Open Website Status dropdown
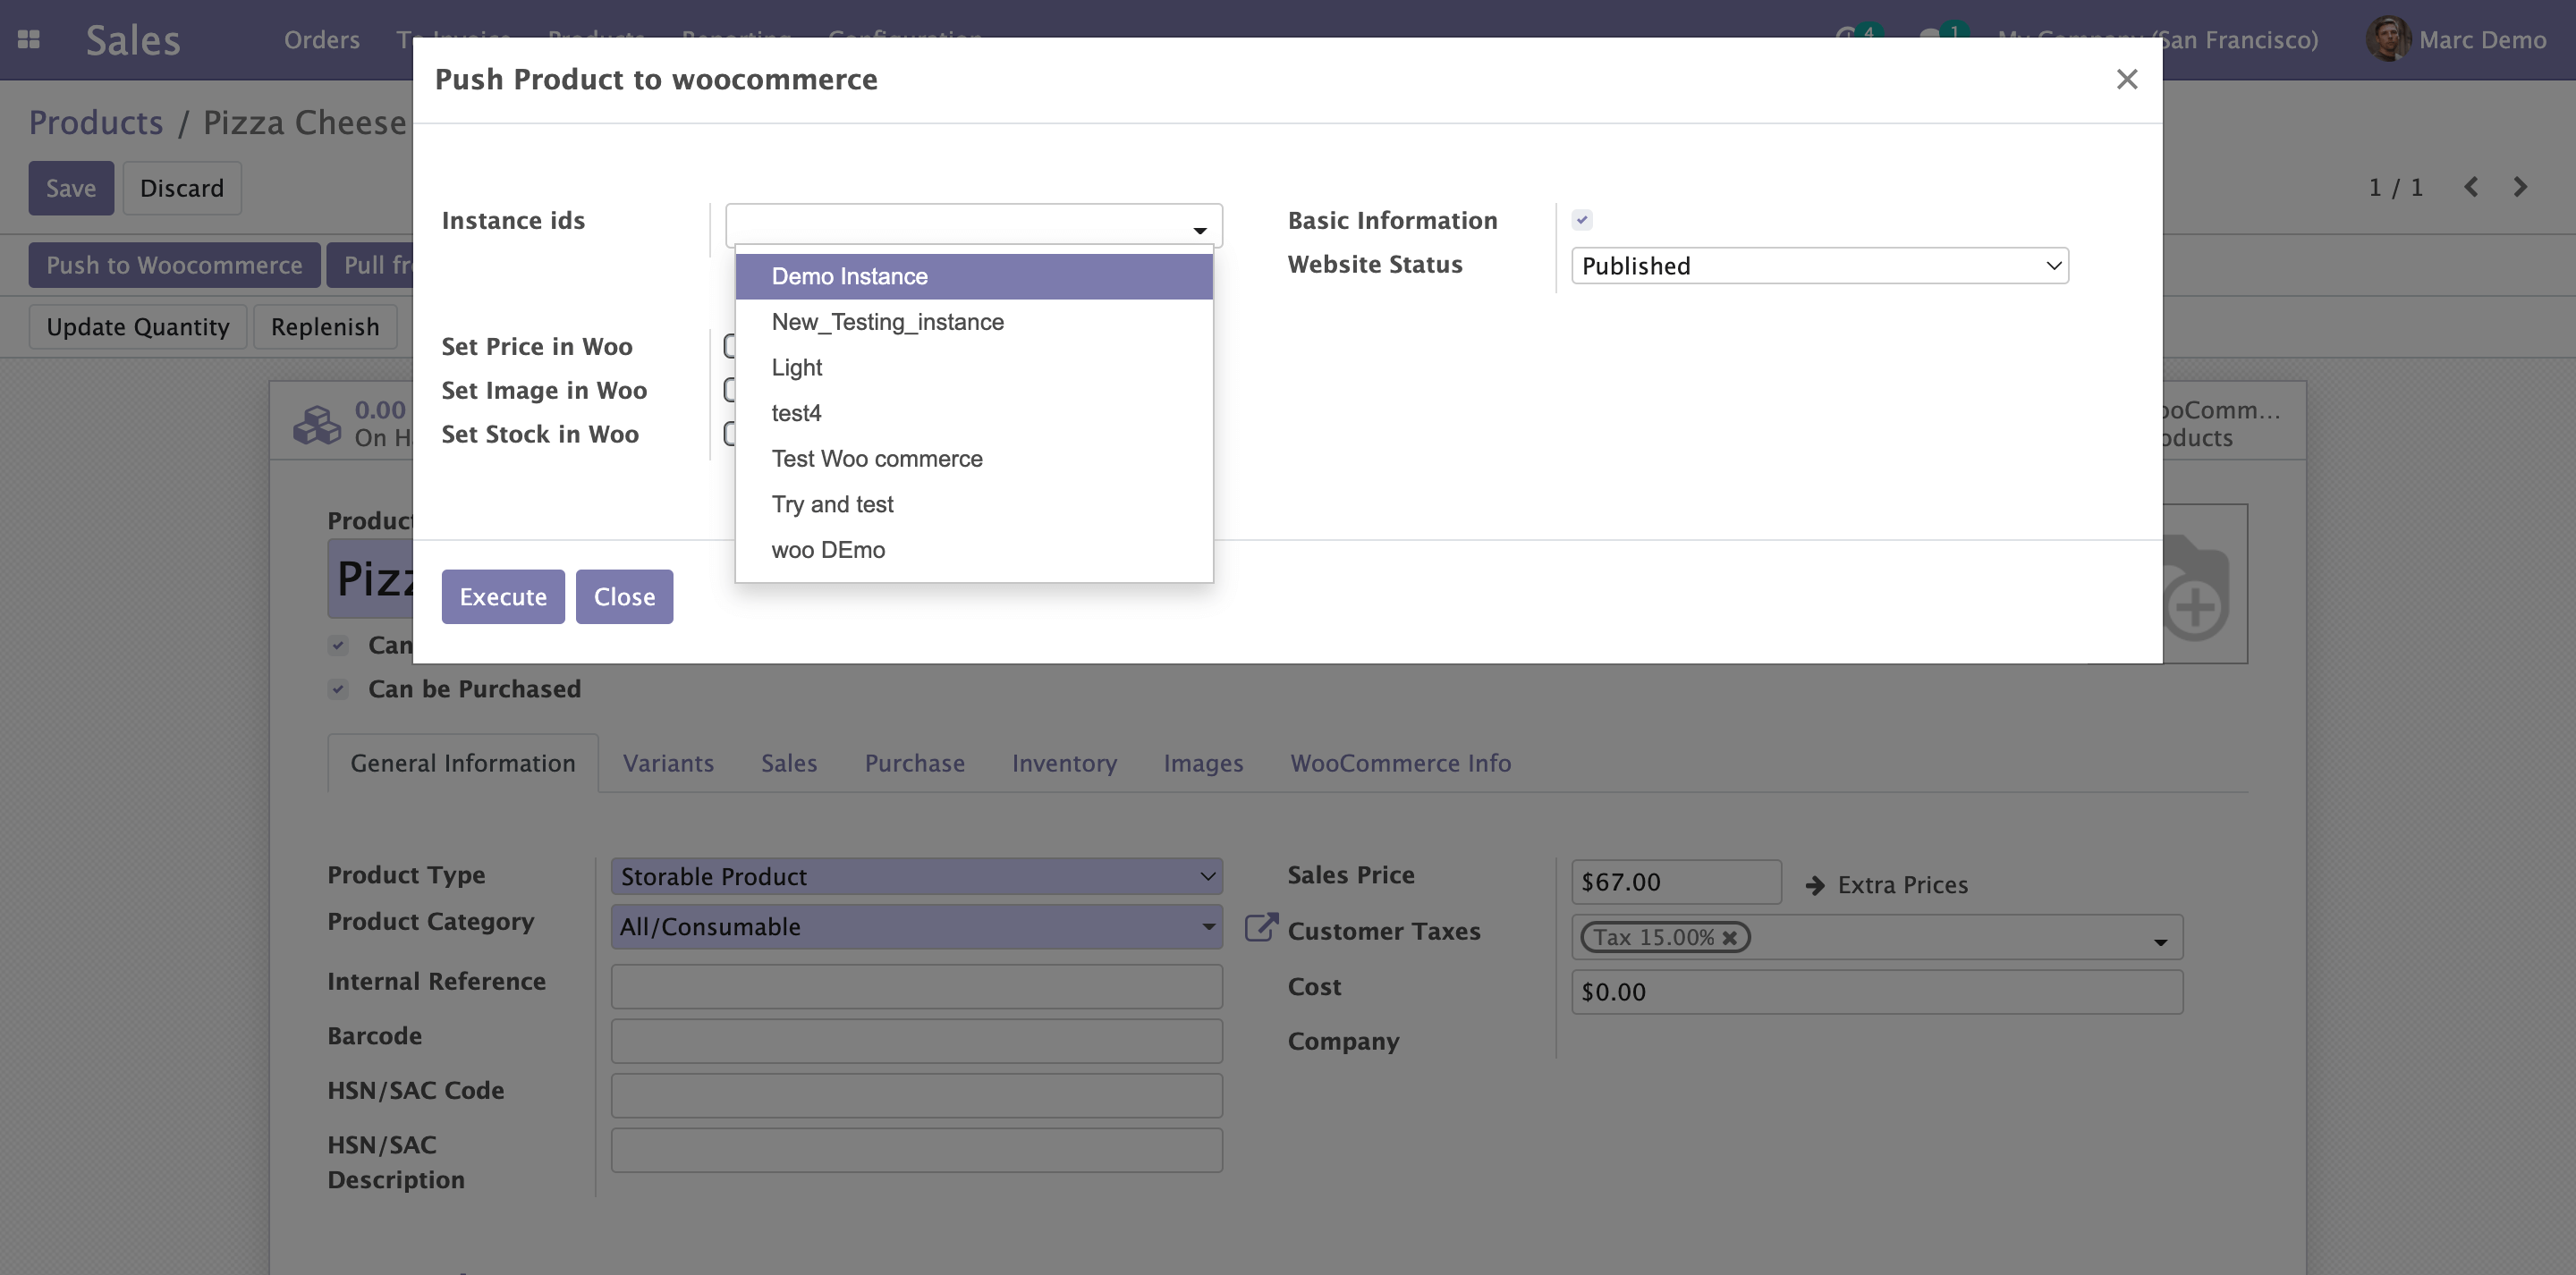The height and width of the screenshot is (1275, 2576). [x=1819, y=266]
